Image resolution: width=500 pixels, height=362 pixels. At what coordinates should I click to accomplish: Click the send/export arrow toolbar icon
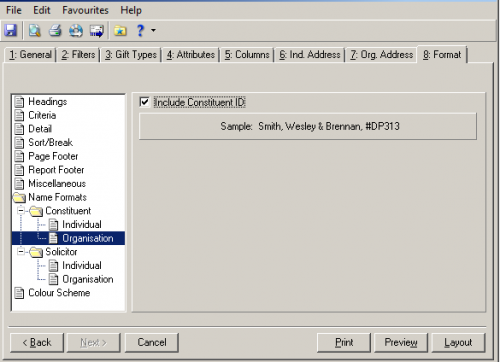coord(97,31)
